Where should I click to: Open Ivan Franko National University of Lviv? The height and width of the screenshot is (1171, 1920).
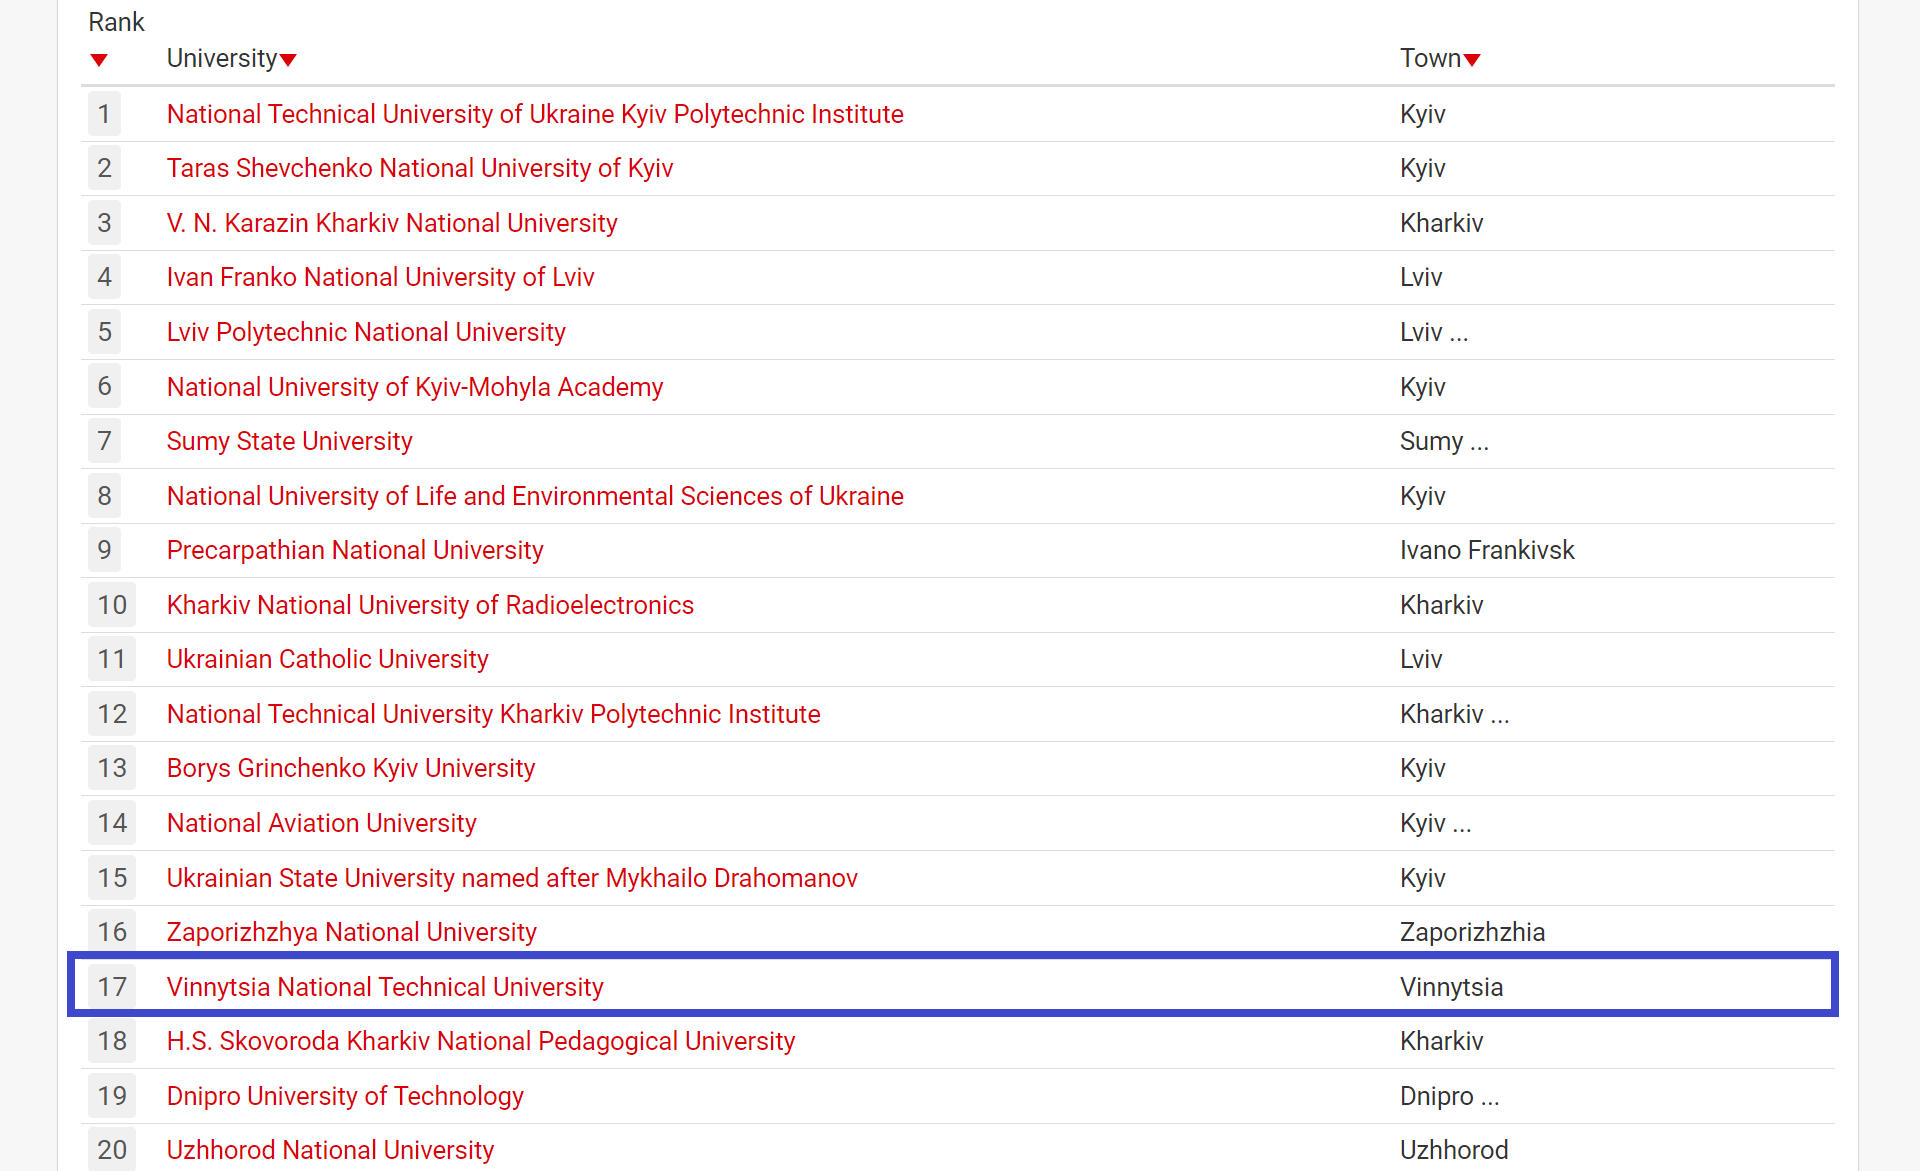[380, 277]
